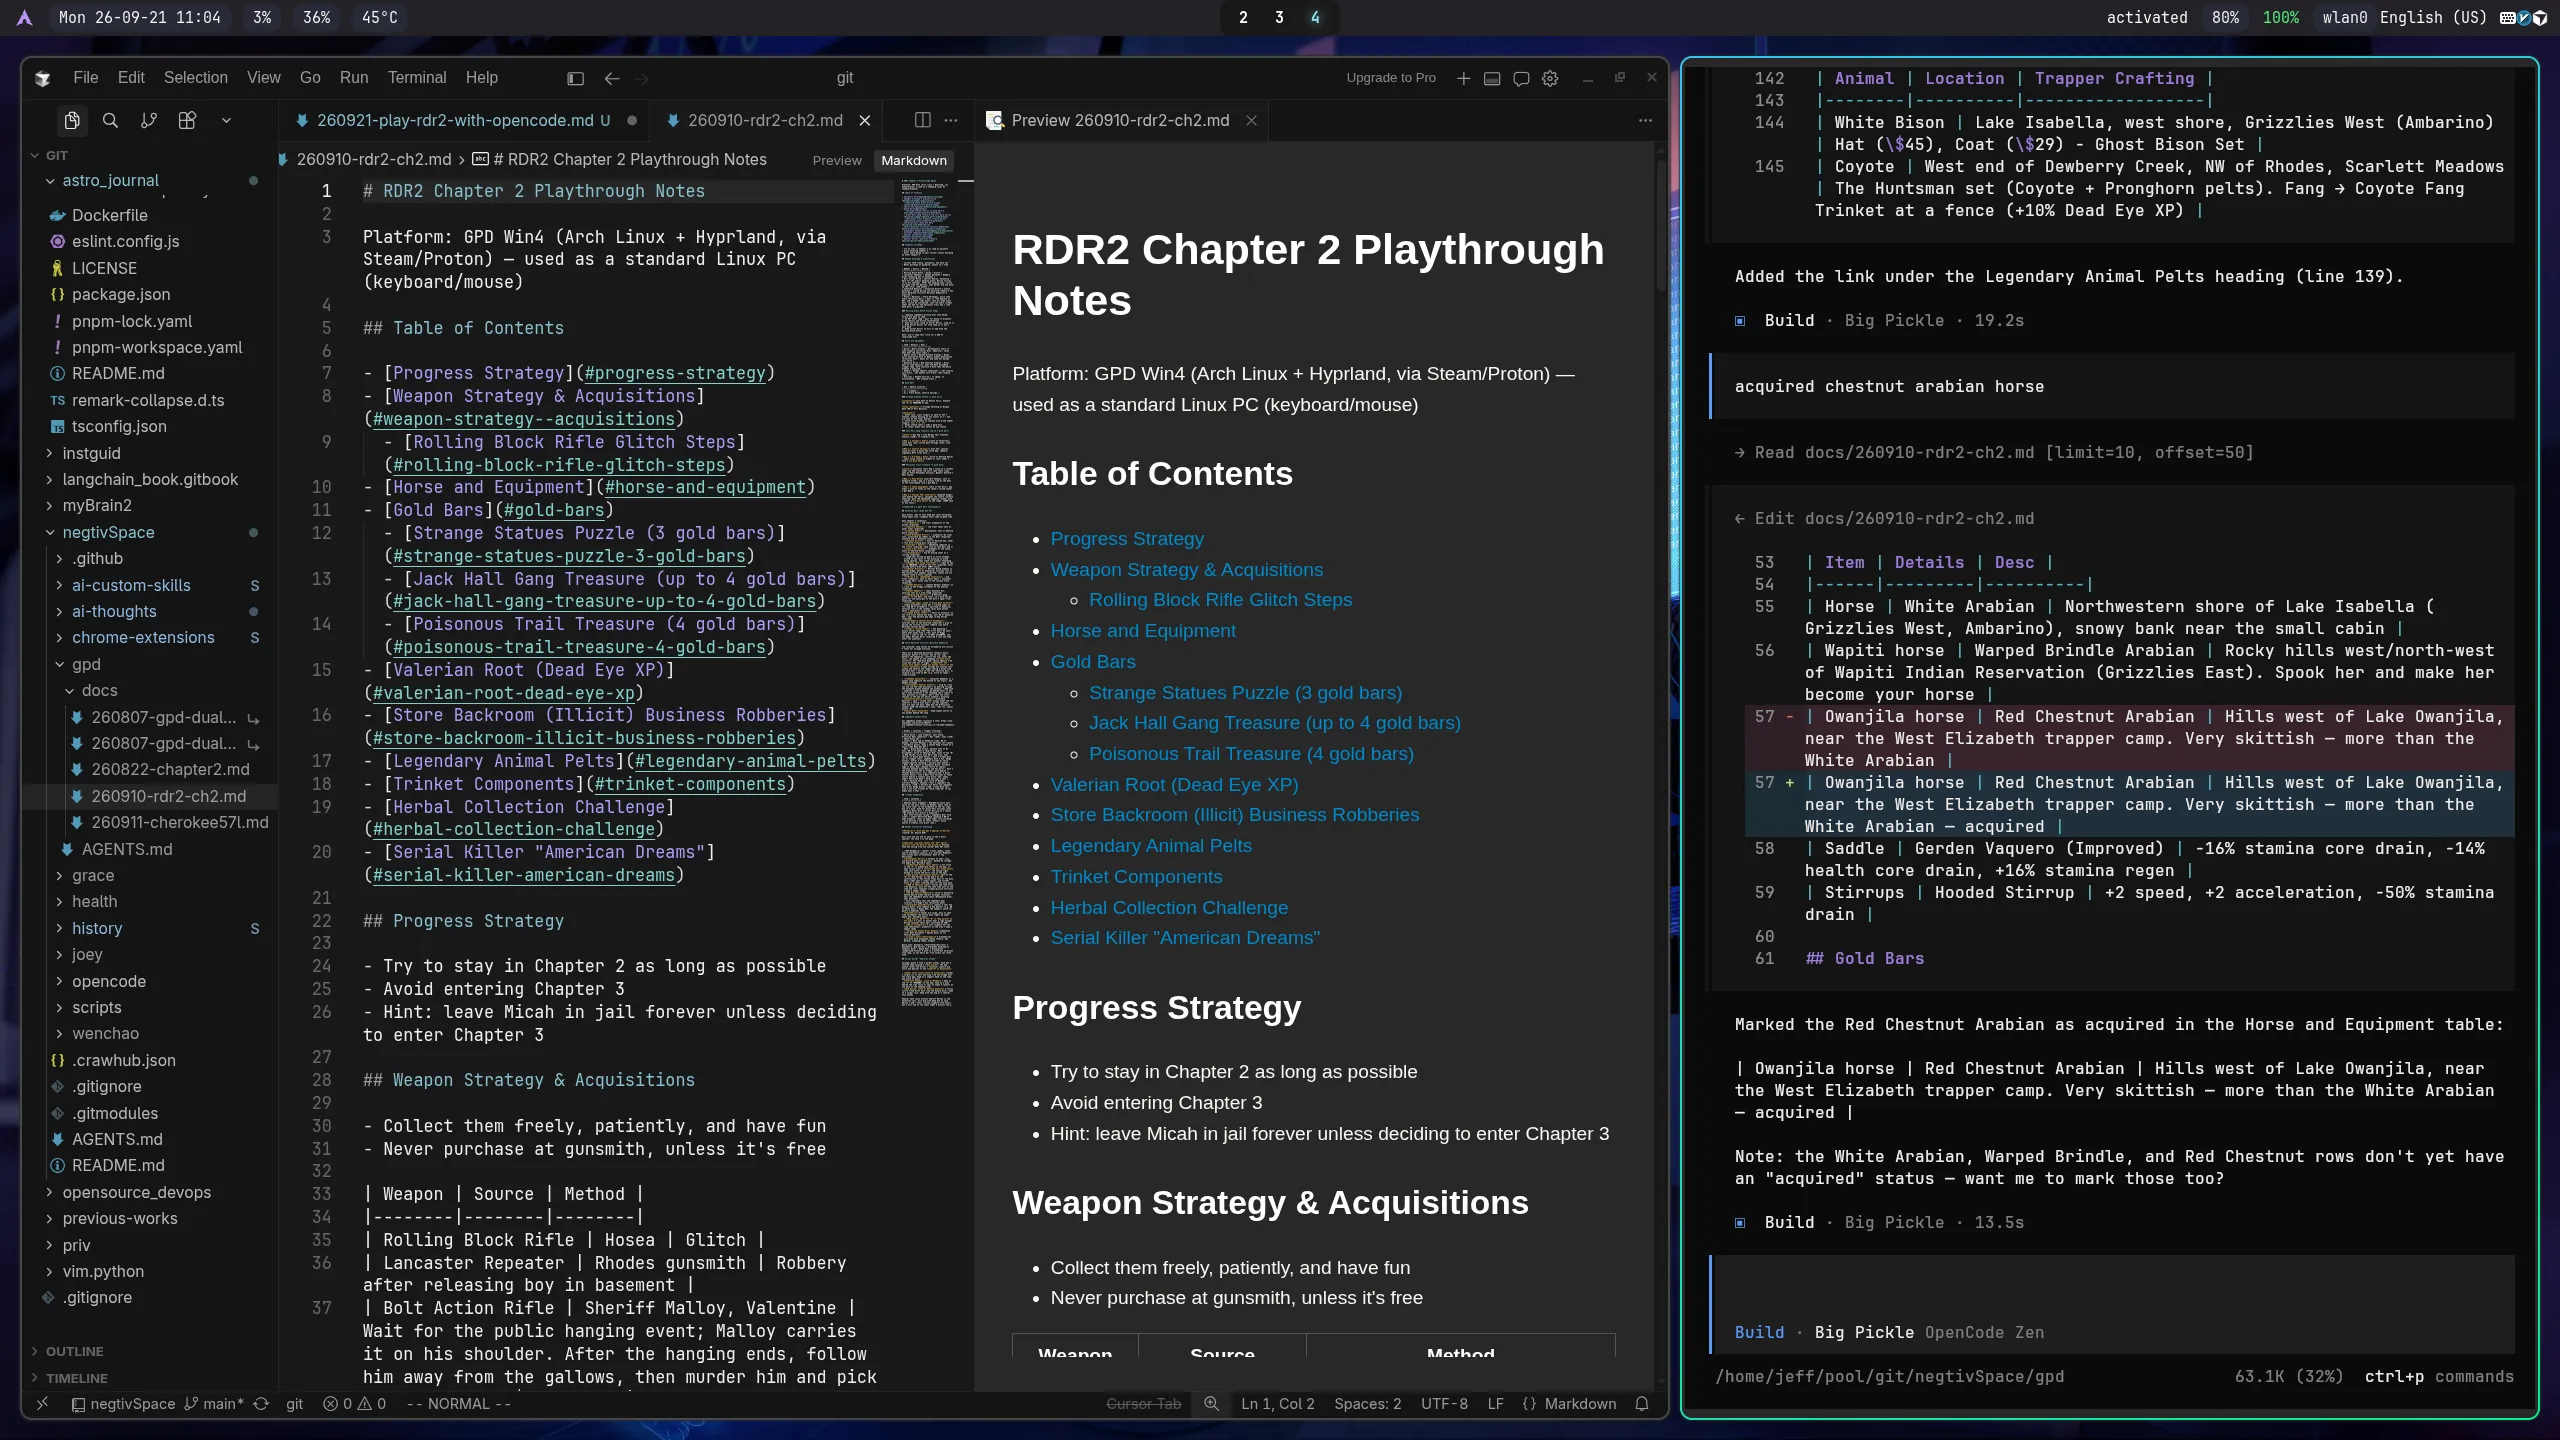The image size is (2560, 1440).
Task: Switch editor to Preview mode
Action: click(837, 160)
